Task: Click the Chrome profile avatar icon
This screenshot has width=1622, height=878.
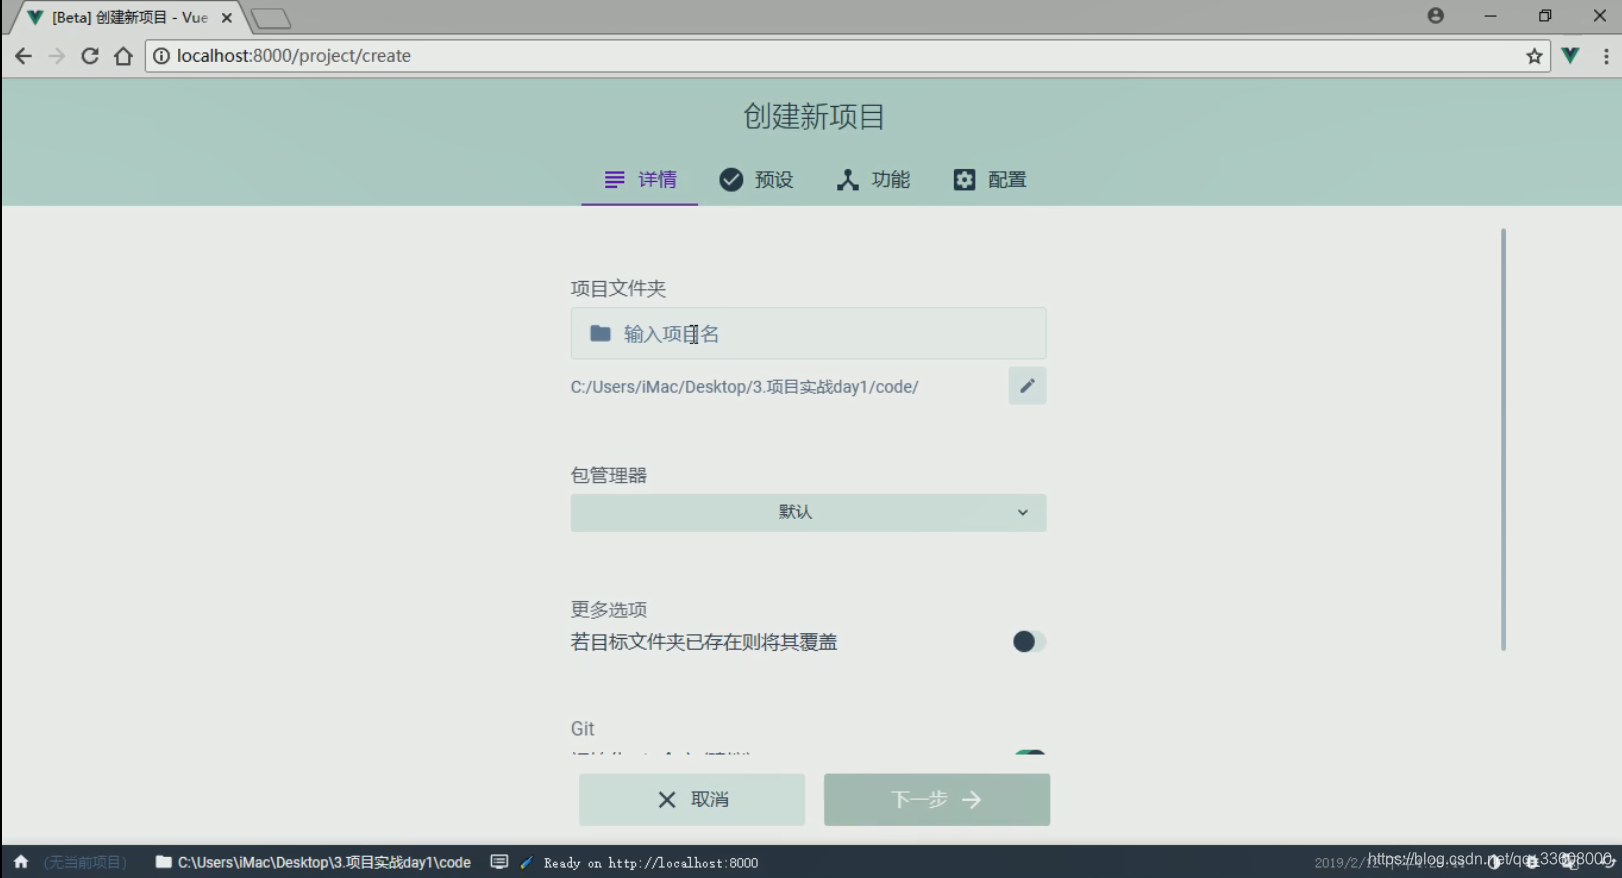Action: (1436, 16)
